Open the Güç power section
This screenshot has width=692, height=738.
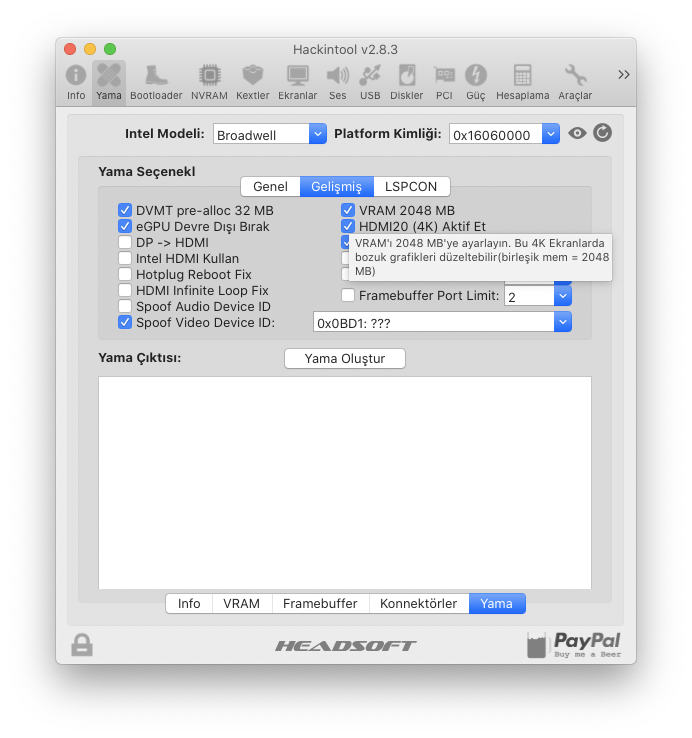pos(476,81)
